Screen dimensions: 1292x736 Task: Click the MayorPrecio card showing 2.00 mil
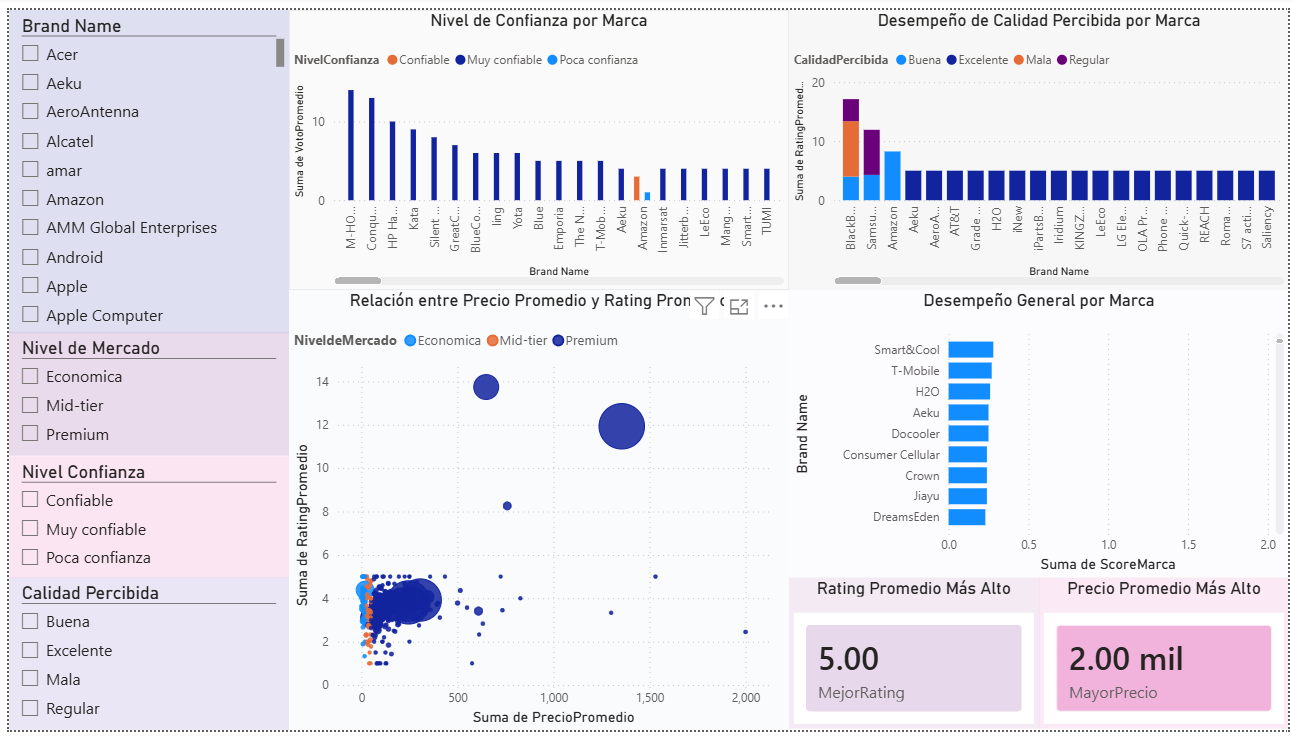click(1163, 669)
